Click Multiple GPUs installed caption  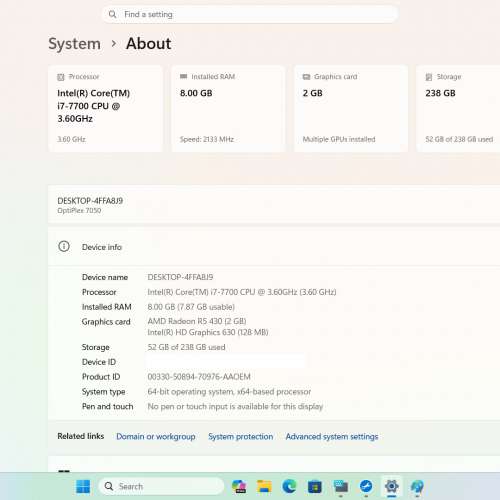coord(339,139)
